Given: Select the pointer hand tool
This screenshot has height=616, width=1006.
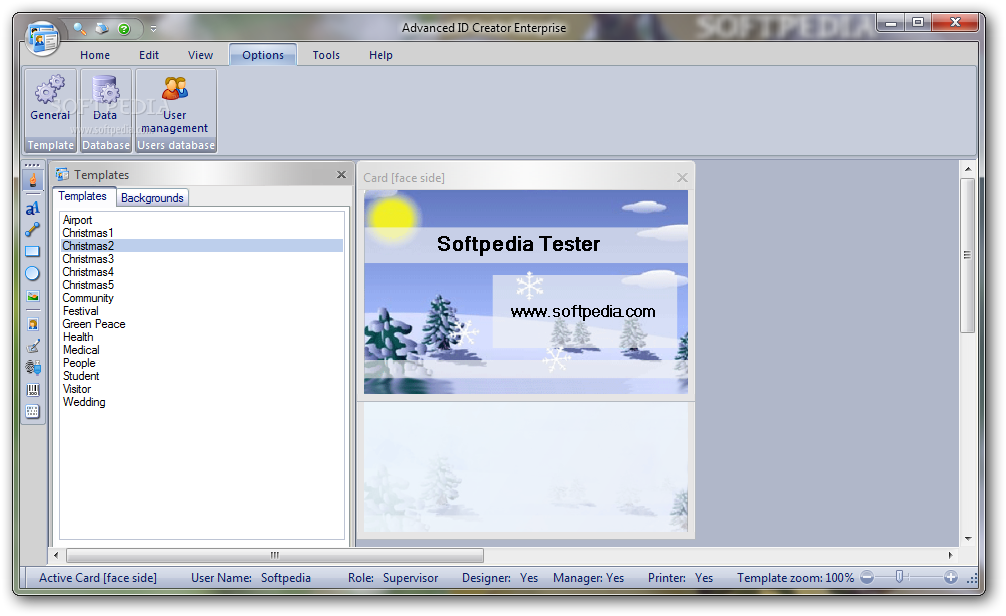Looking at the screenshot, I should [33, 180].
